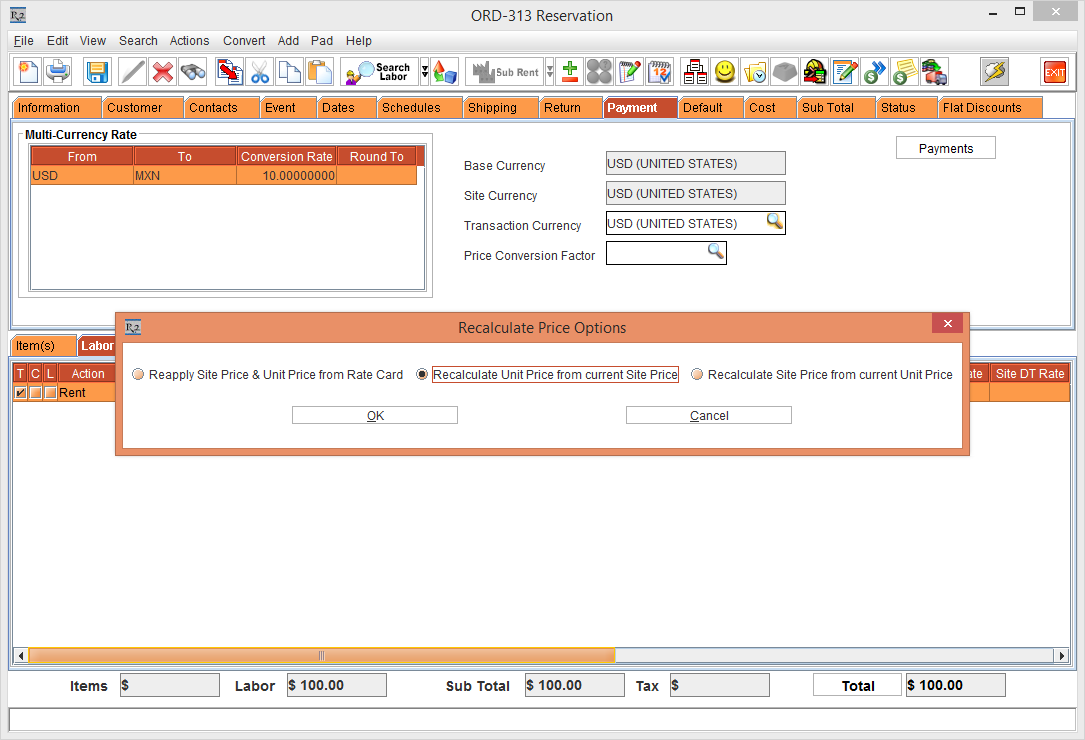Screen dimensions: 1085x740
Task: Click the yellow smiley face icon
Action: pos(725,72)
